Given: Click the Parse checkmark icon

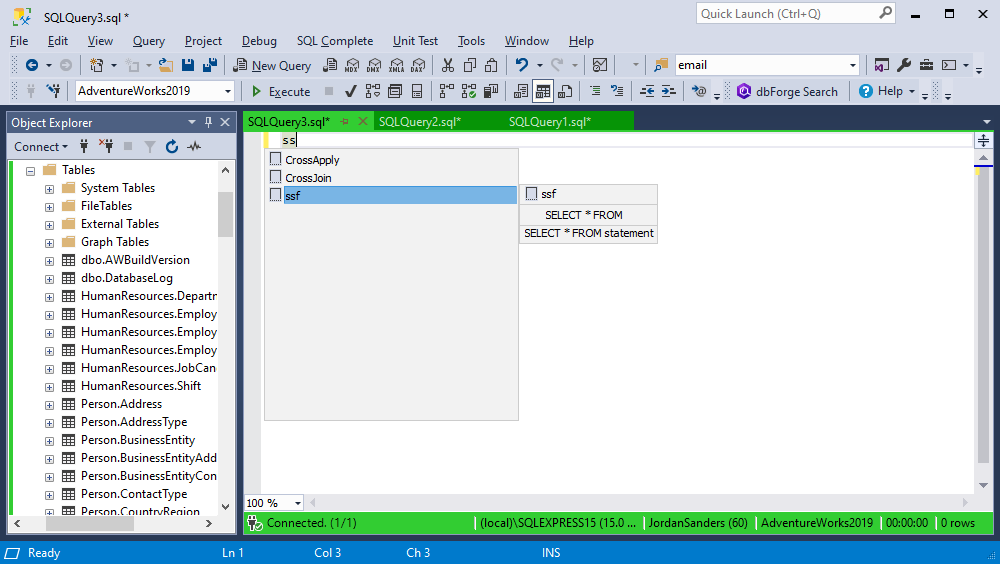Looking at the screenshot, I should point(350,91).
